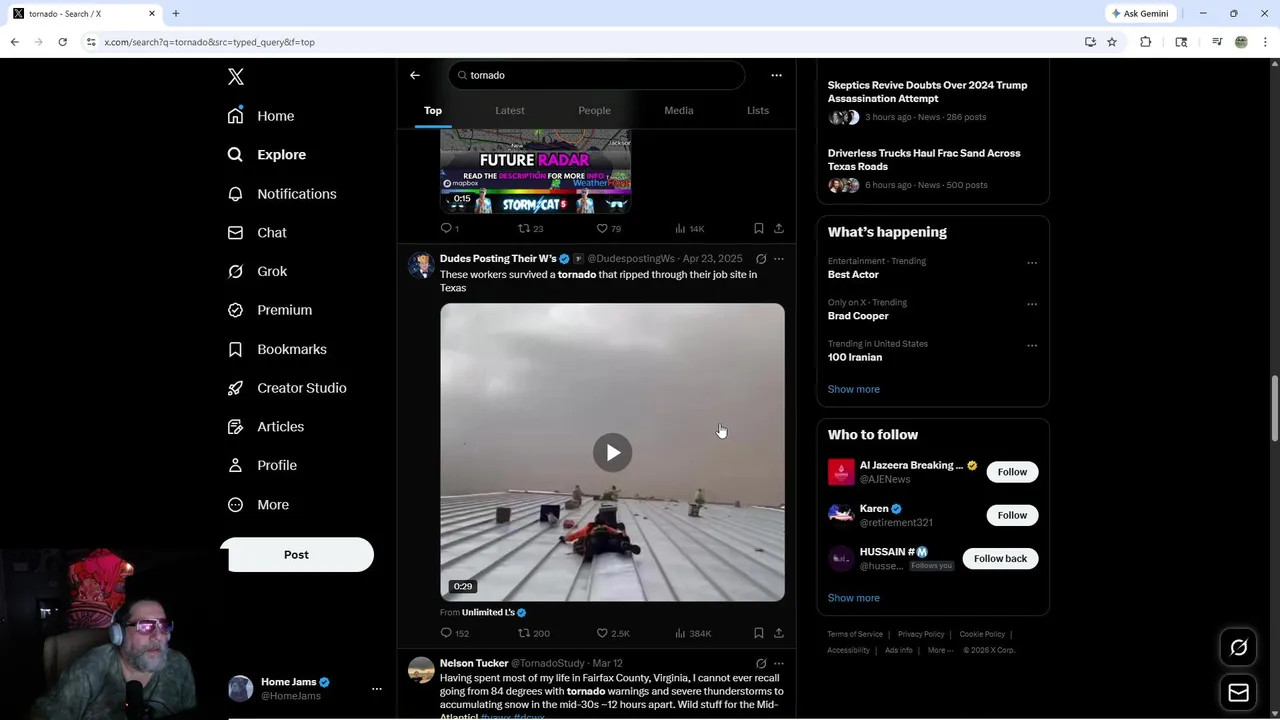Image resolution: width=1280 pixels, height=720 pixels.
Task: Follow Al Jazeera Breaking account
Action: pos(1012,472)
